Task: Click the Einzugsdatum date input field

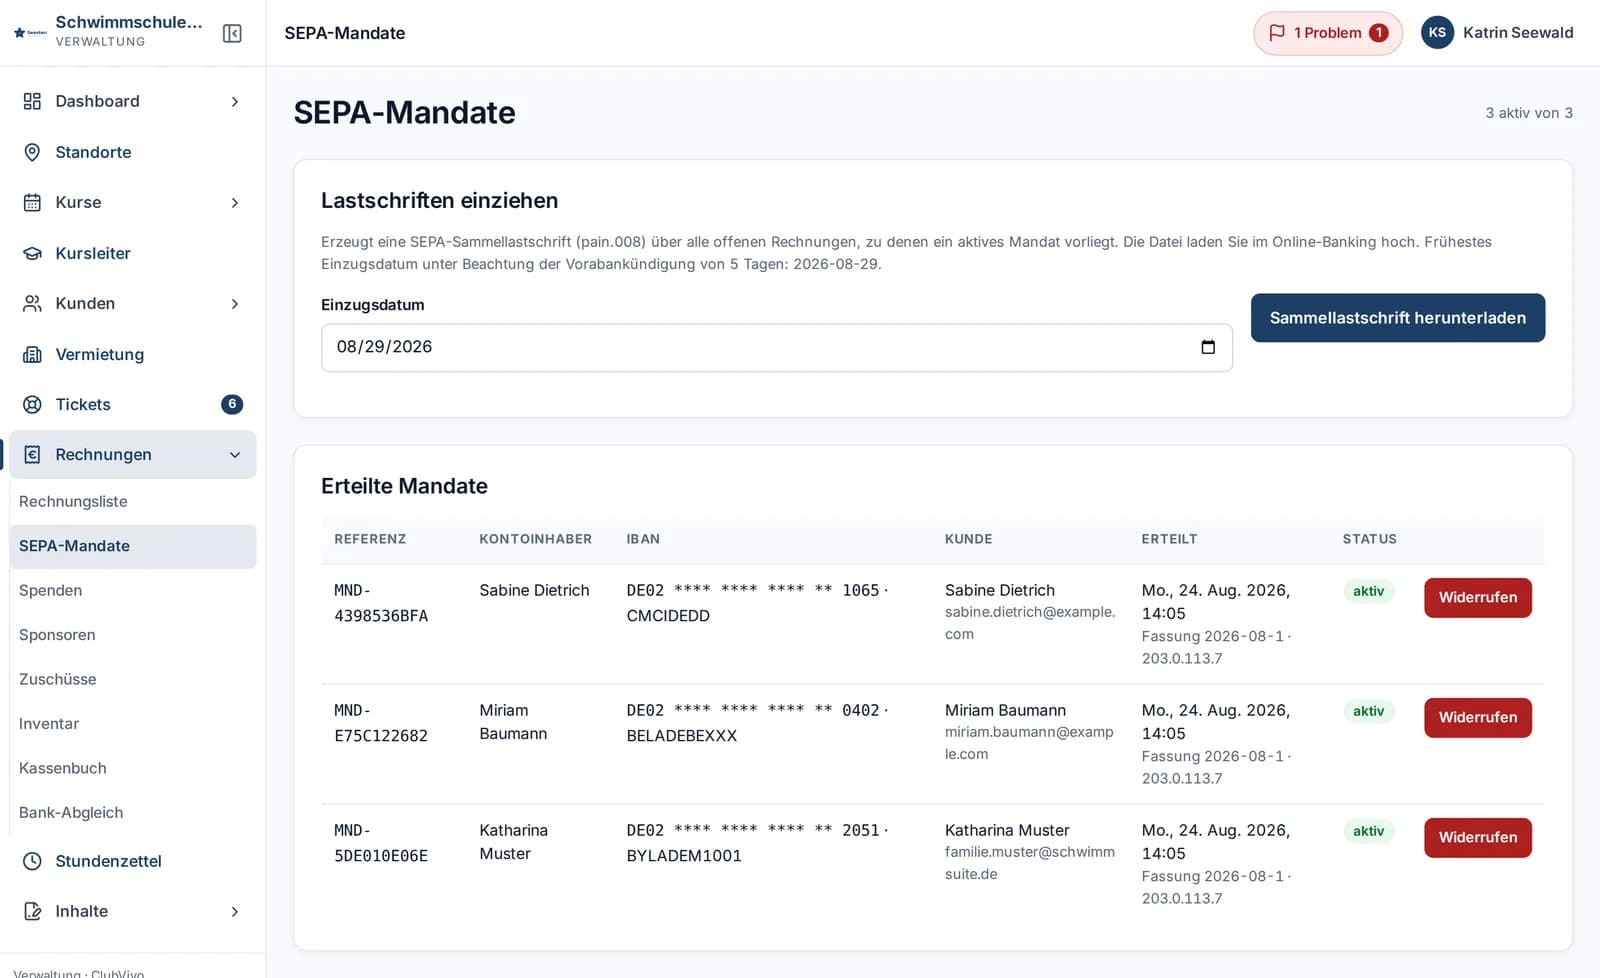Action: point(776,347)
